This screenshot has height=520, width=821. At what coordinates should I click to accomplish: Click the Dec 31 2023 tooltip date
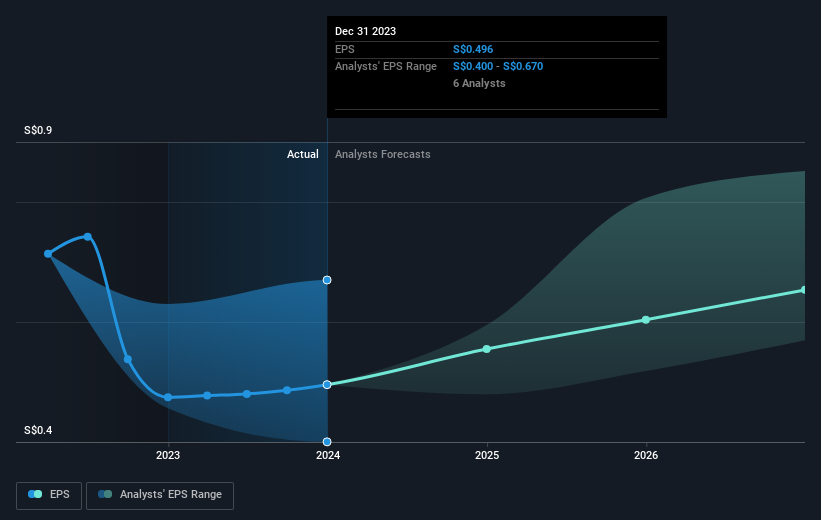coord(365,31)
